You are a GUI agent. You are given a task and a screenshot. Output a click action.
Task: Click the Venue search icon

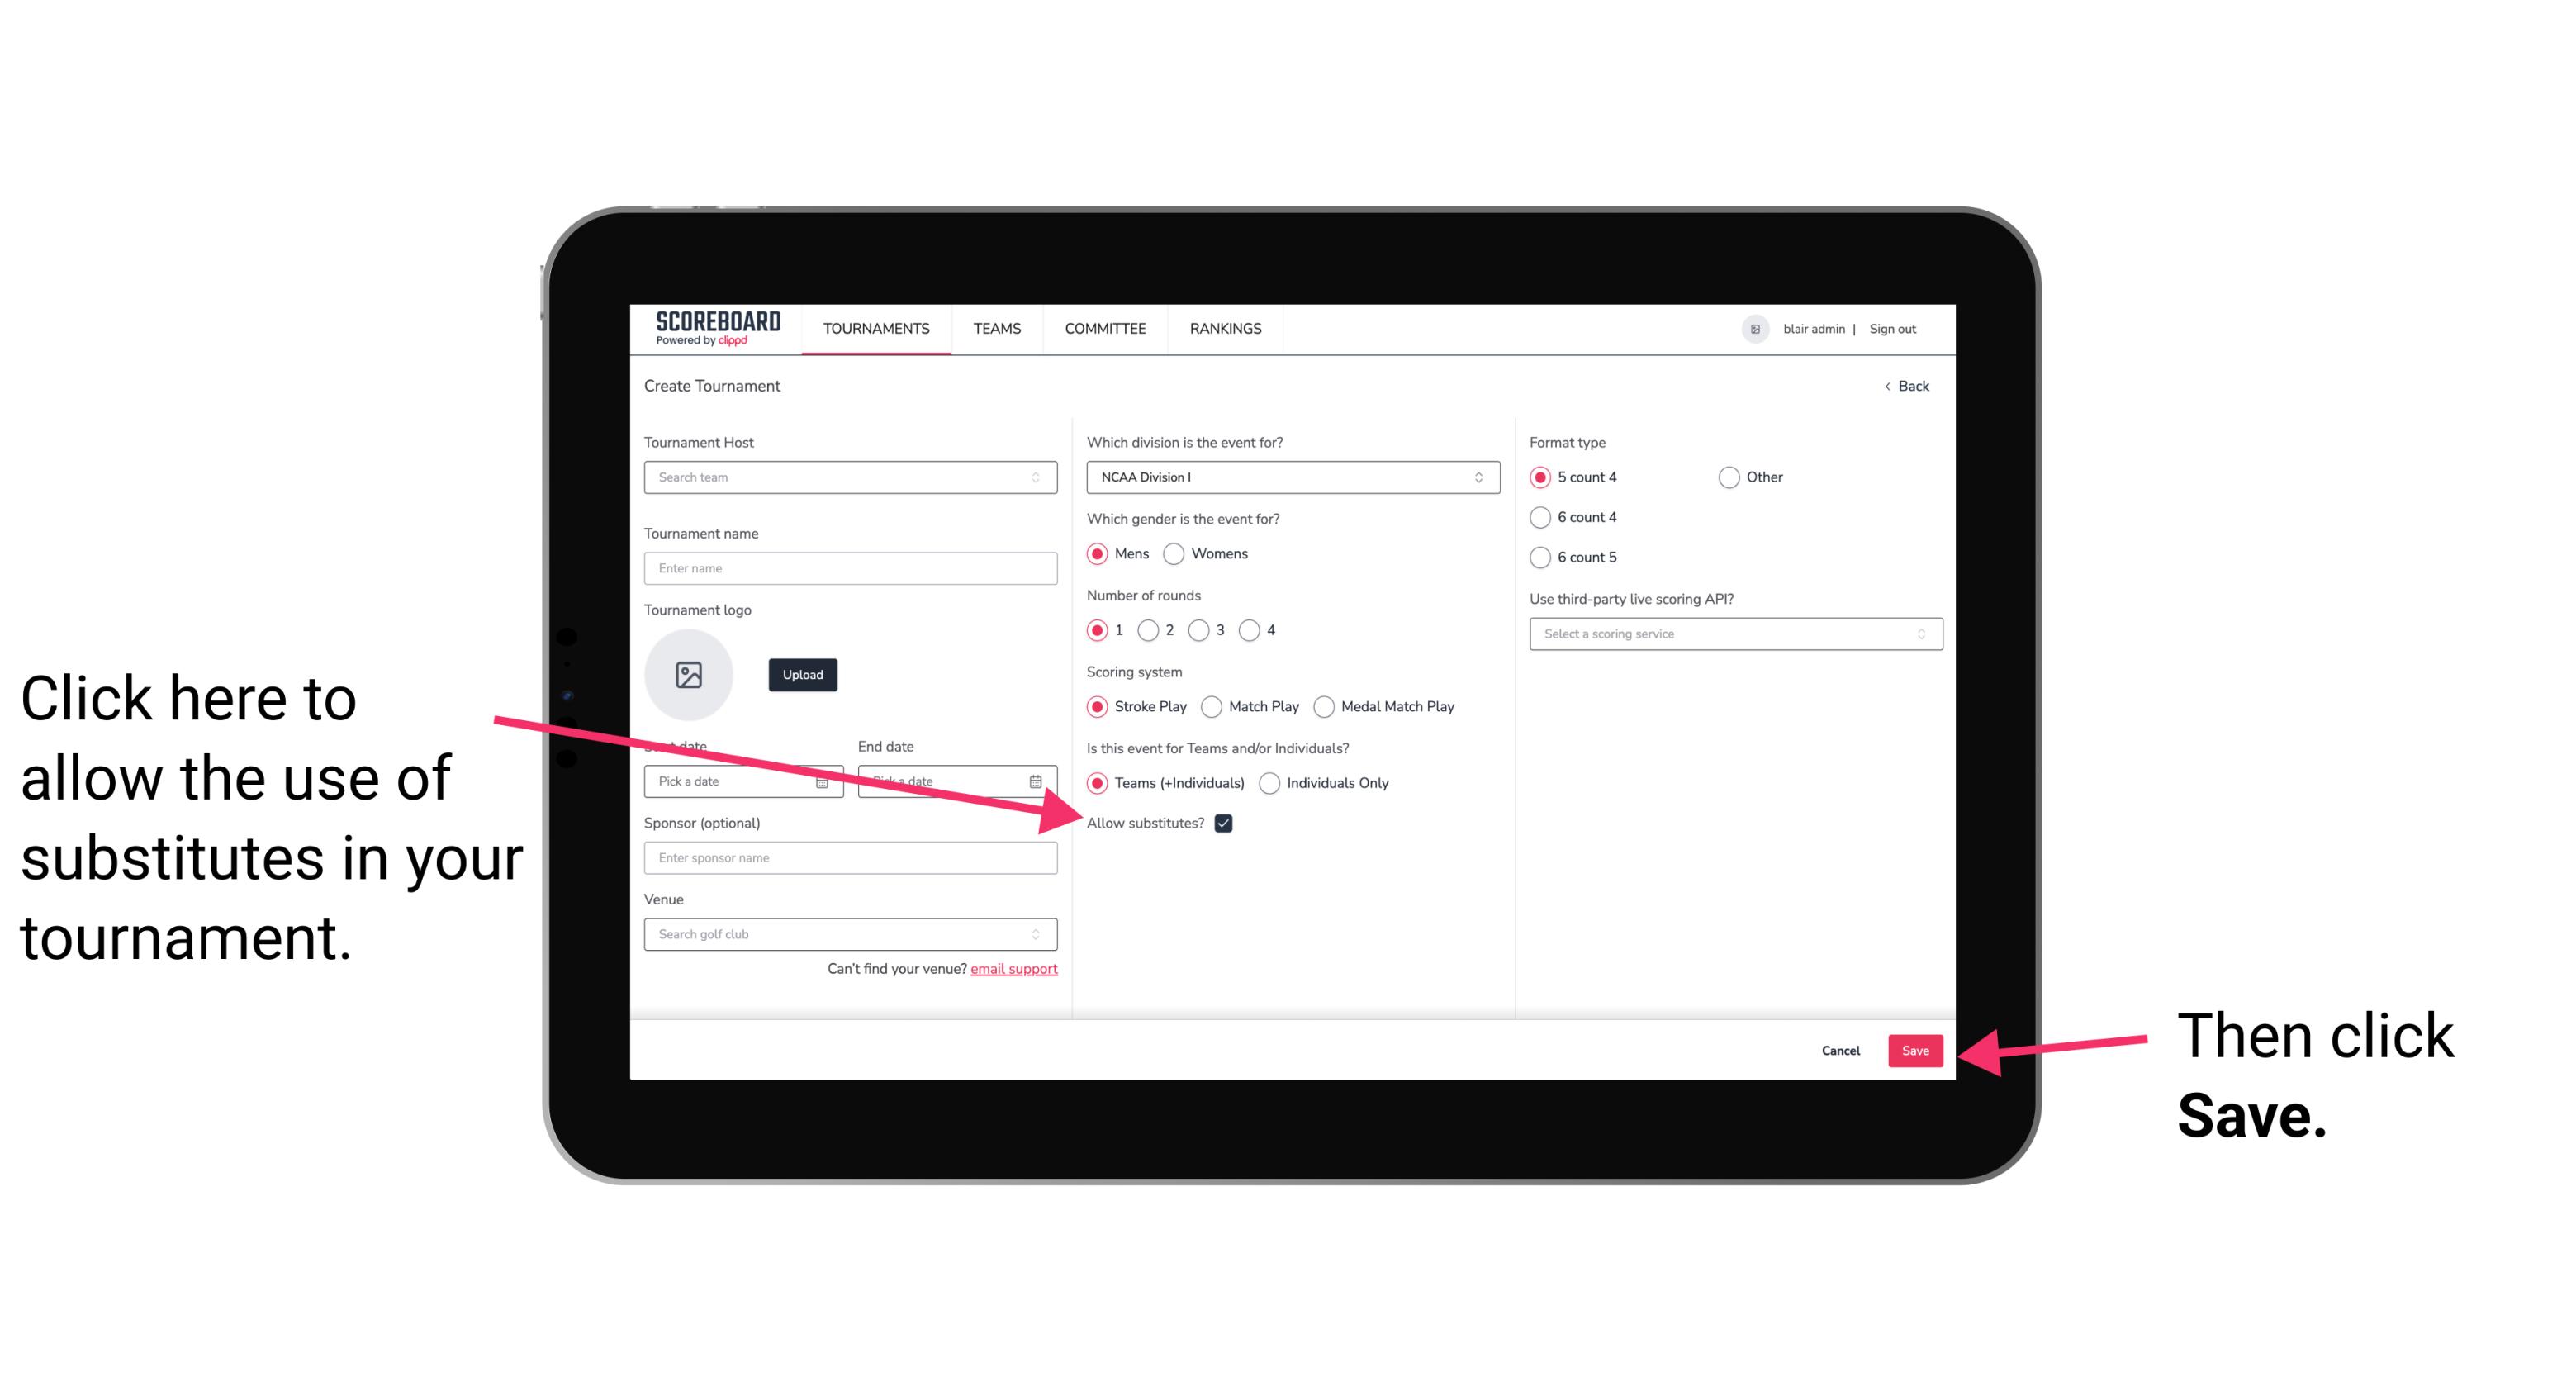[x=1042, y=935]
